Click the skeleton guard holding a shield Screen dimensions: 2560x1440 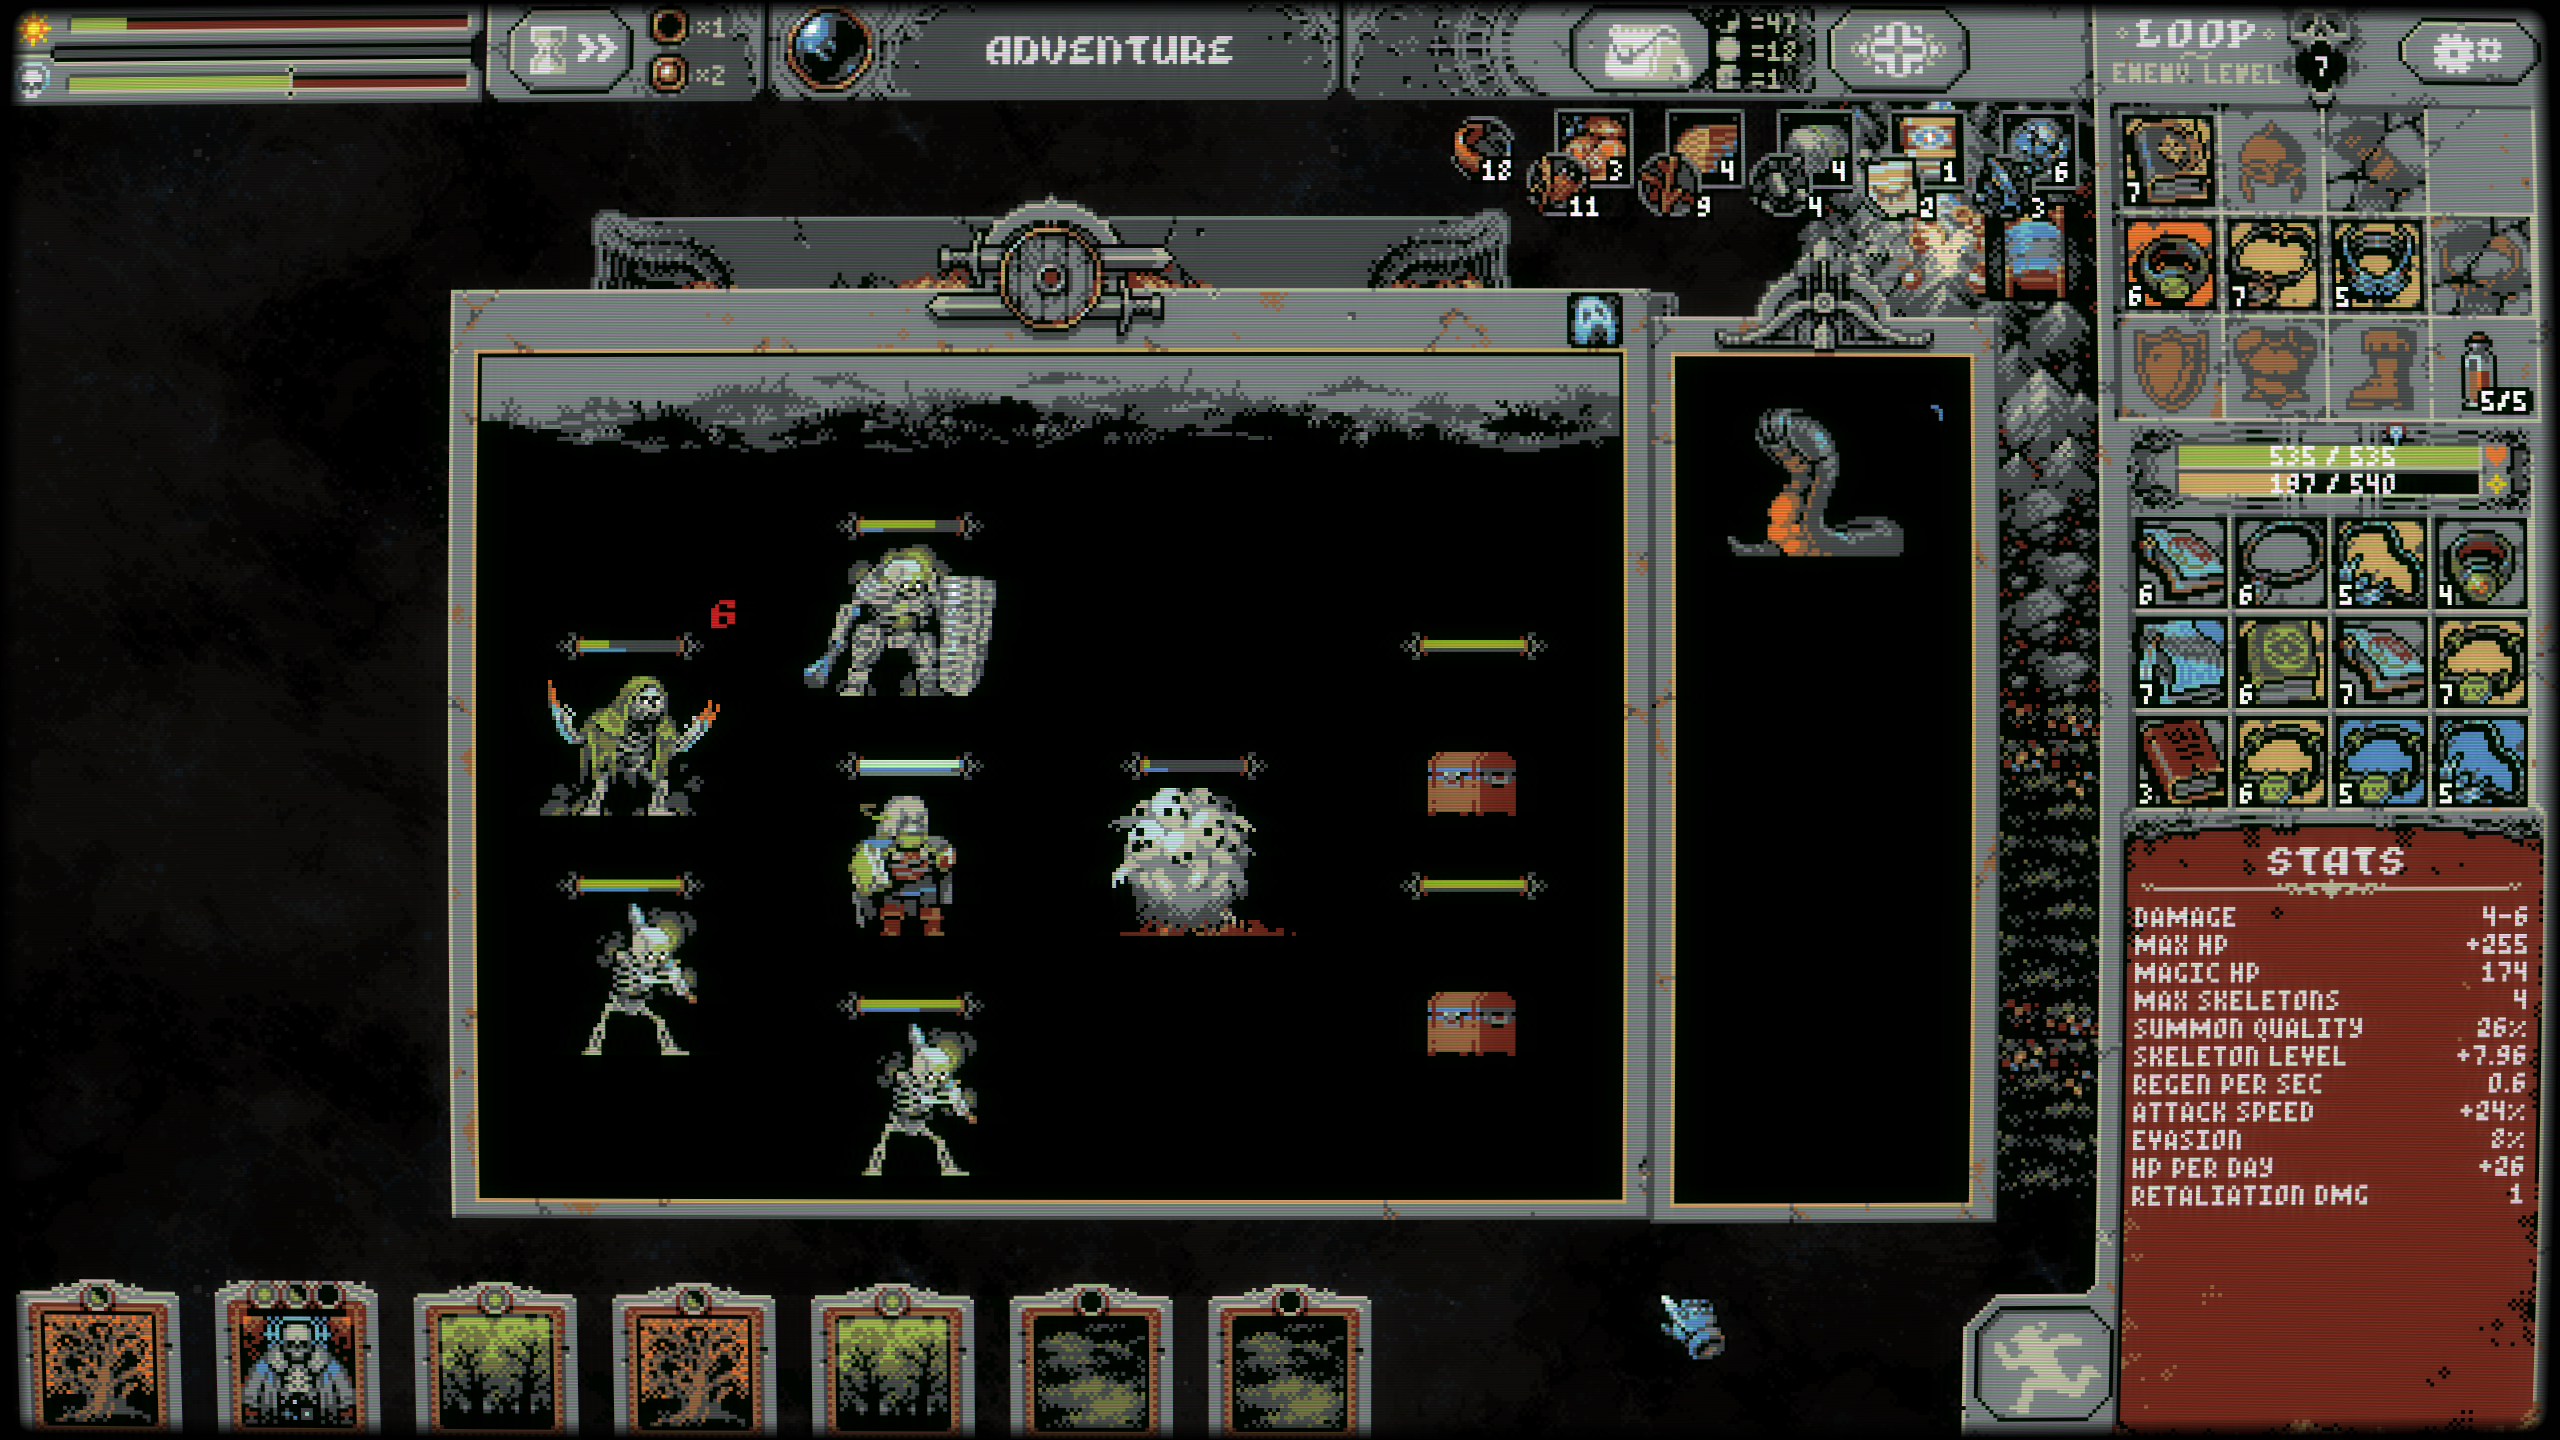[x=900, y=622]
